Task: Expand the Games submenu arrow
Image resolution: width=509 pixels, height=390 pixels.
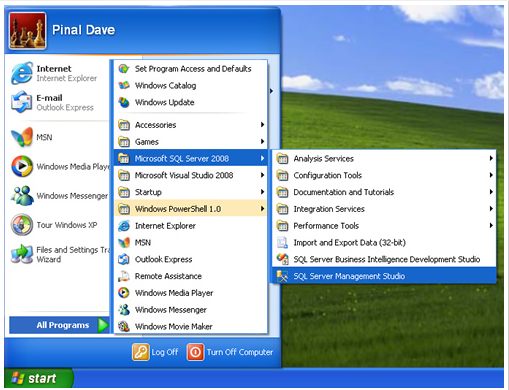Action: coord(262,142)
